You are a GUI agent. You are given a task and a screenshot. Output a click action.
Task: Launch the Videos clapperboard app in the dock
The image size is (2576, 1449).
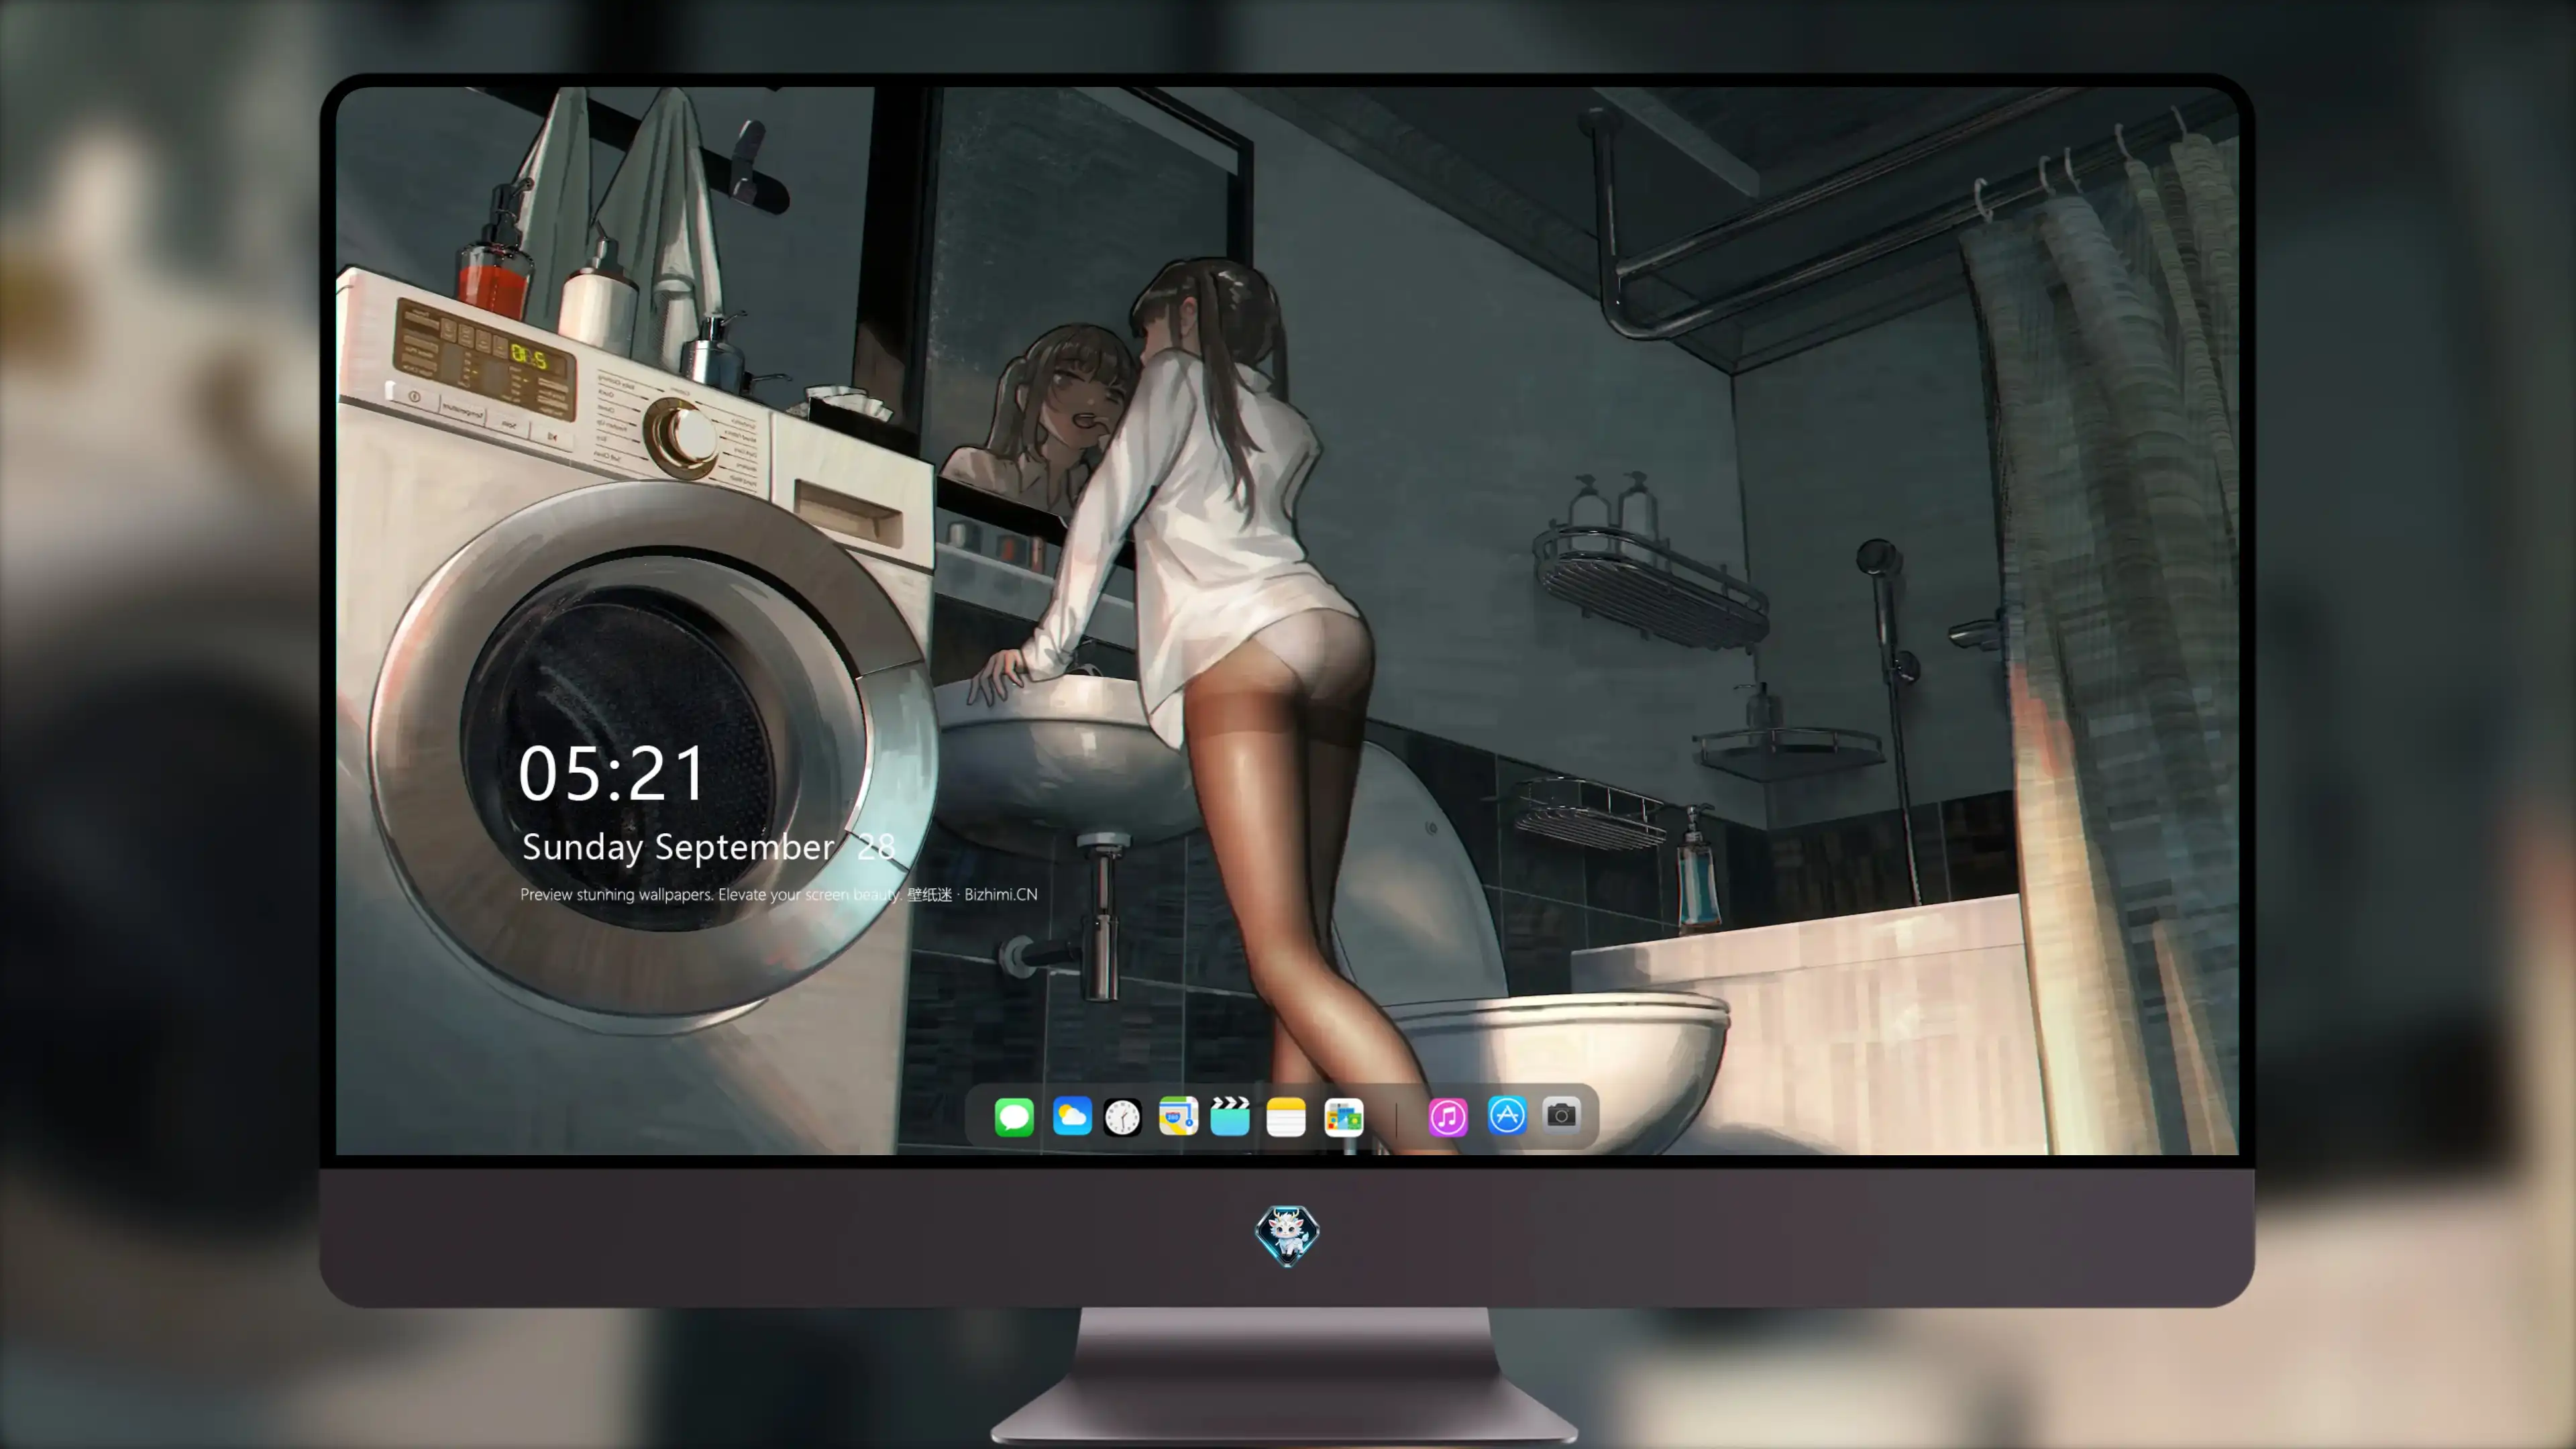click(1230, 1116)
